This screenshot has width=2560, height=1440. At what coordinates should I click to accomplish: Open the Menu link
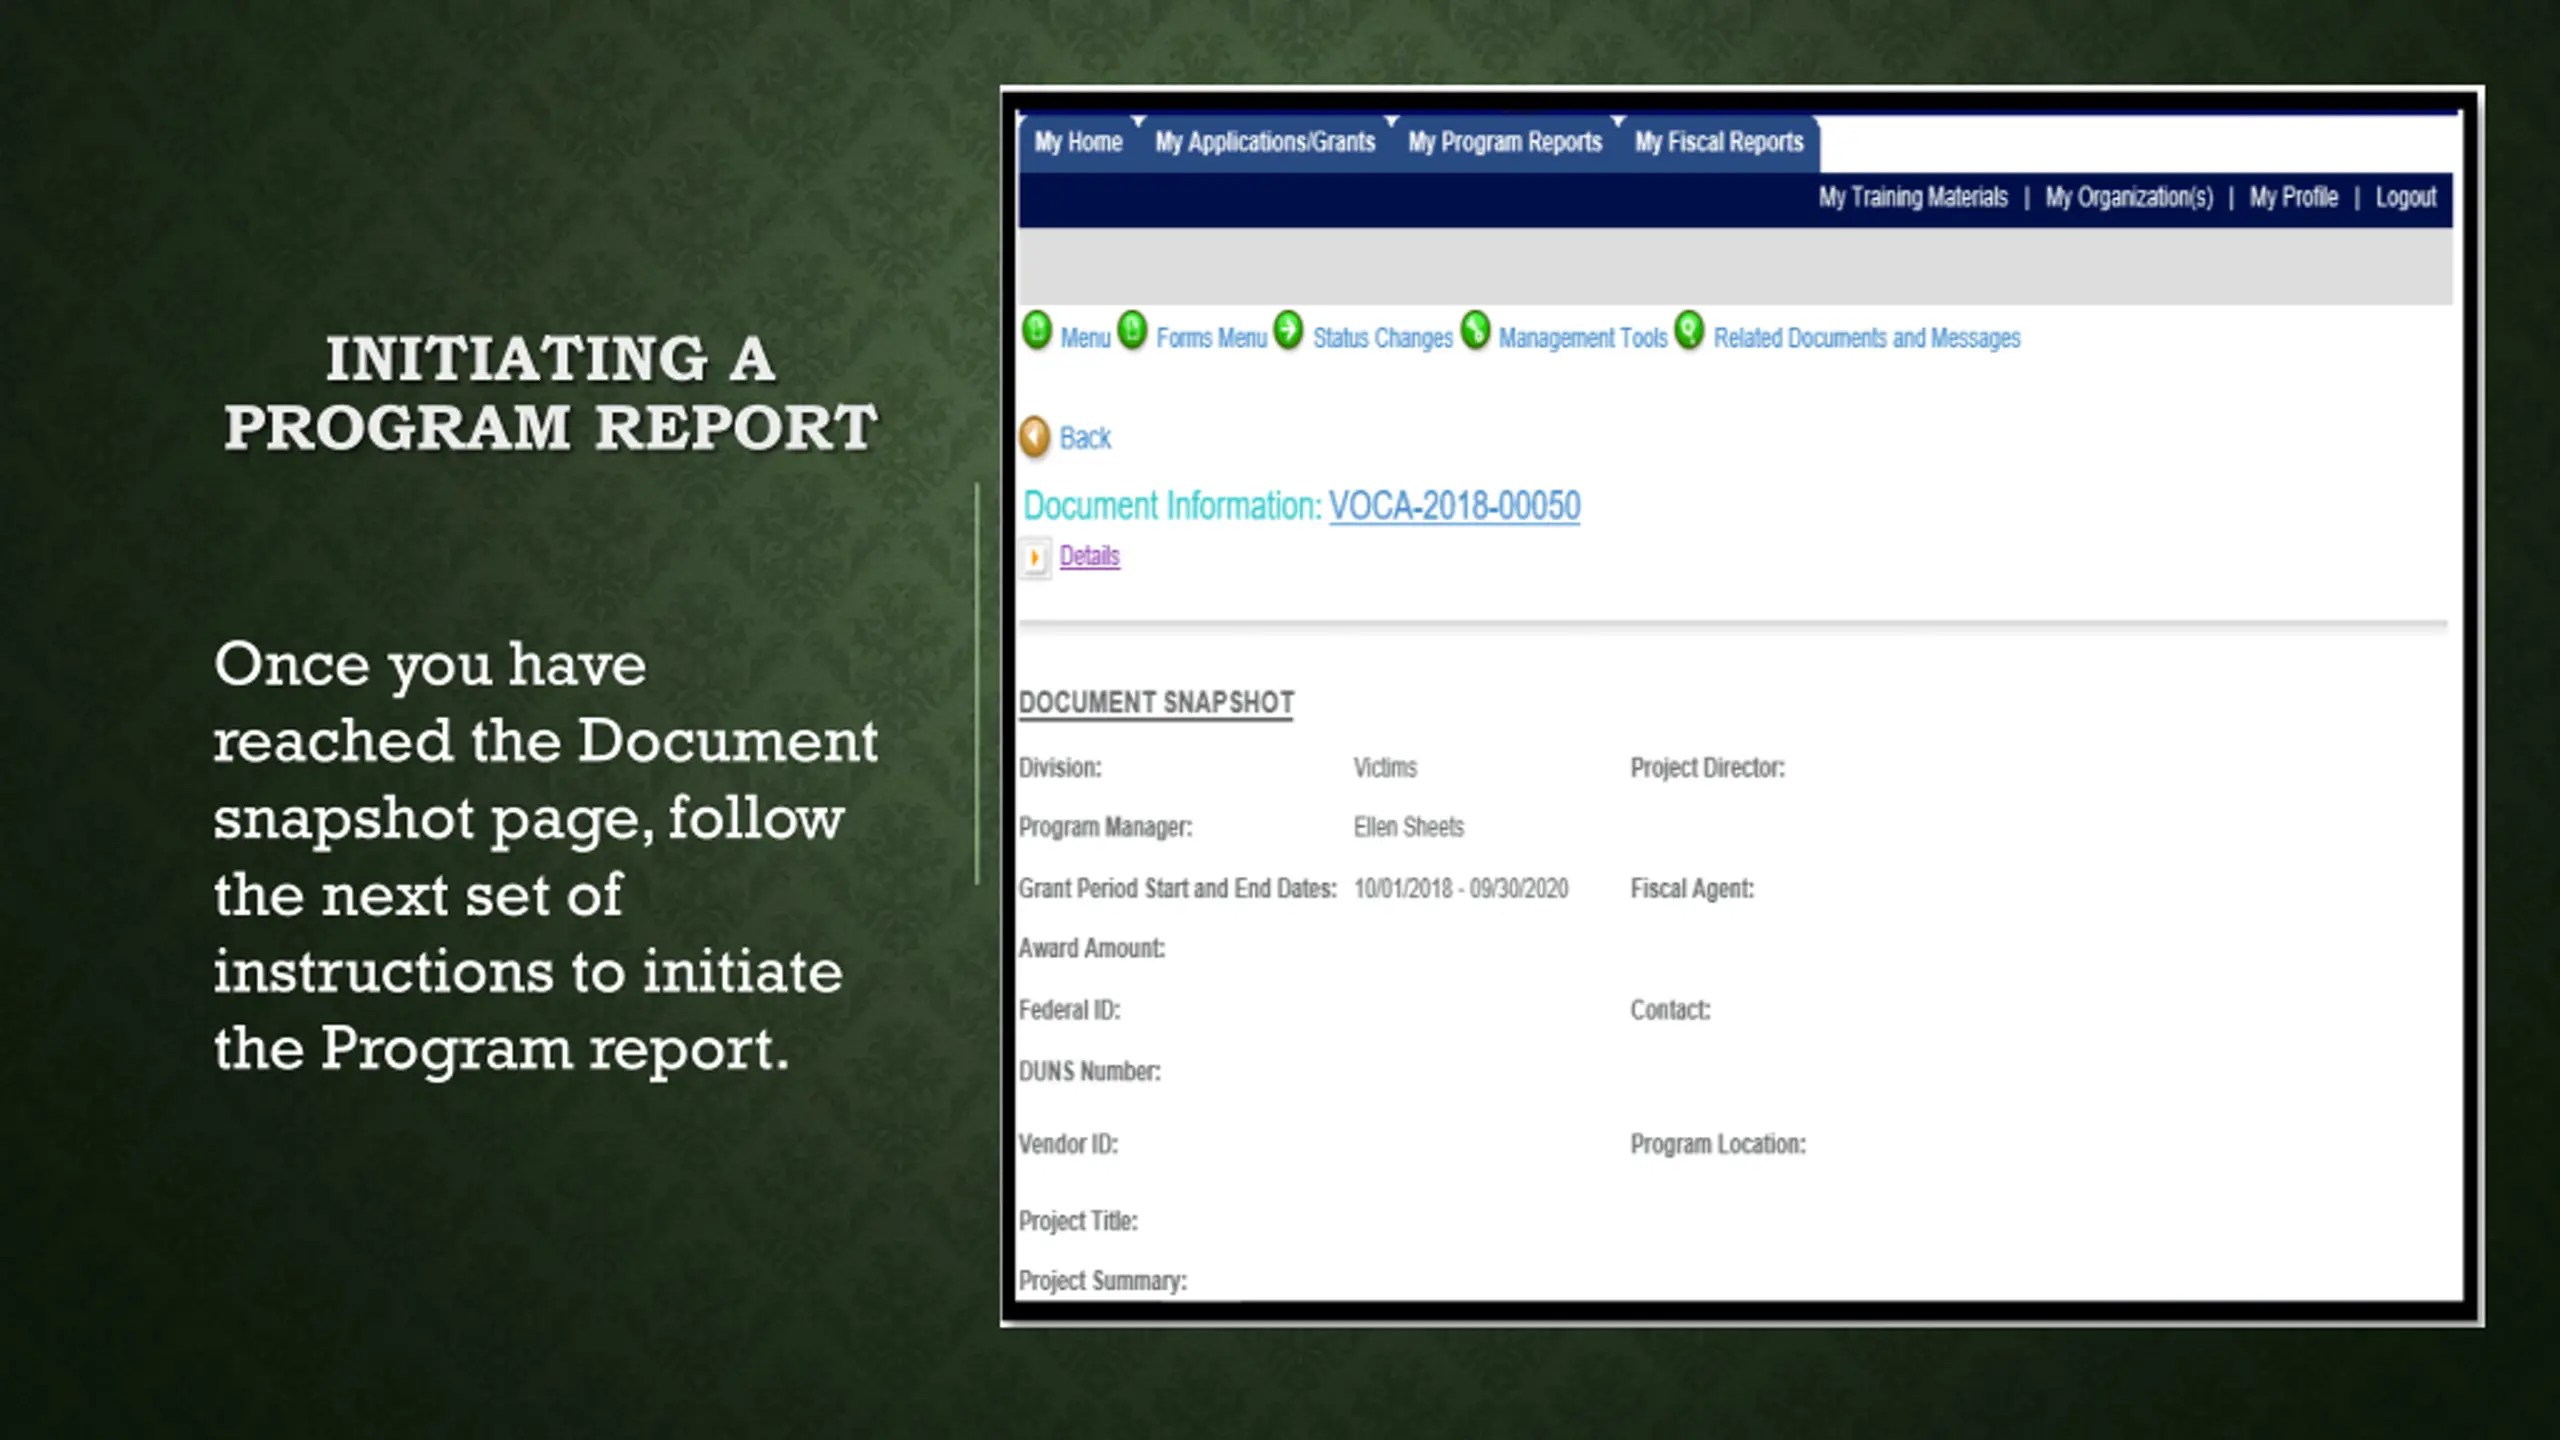[x=1085, y=338]
